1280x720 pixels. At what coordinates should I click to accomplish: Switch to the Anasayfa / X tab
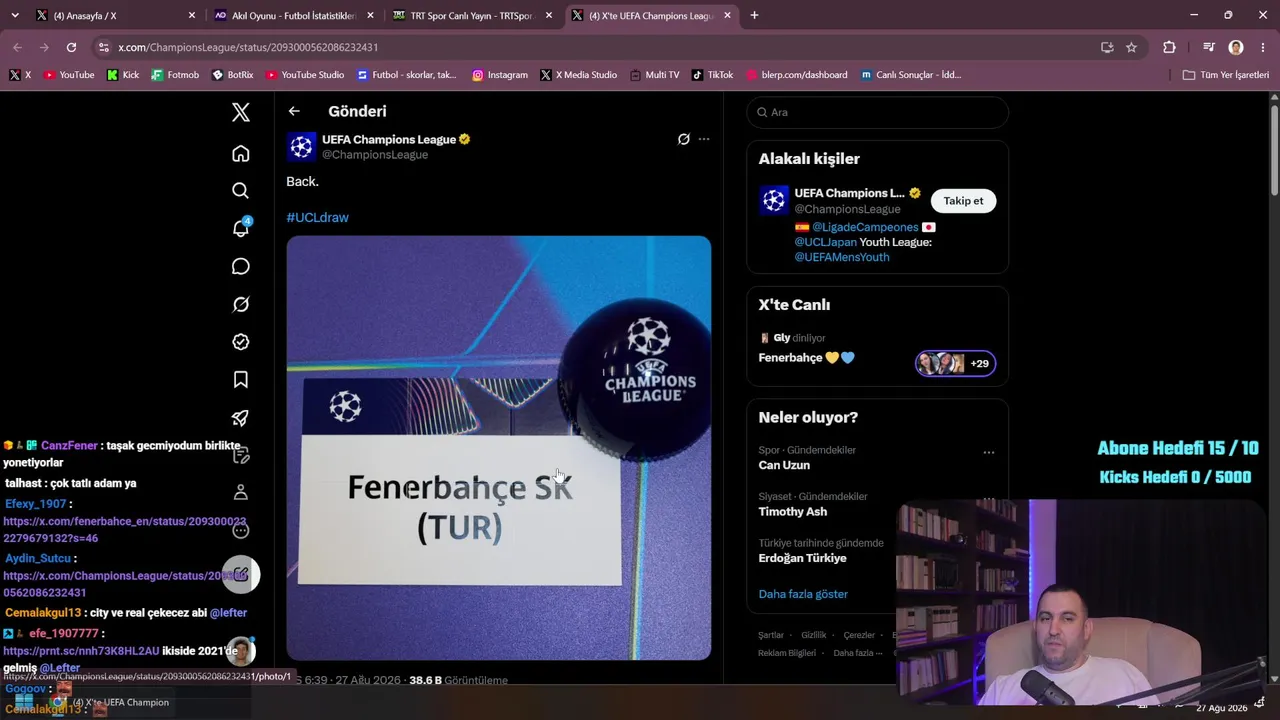click(115, 15)
